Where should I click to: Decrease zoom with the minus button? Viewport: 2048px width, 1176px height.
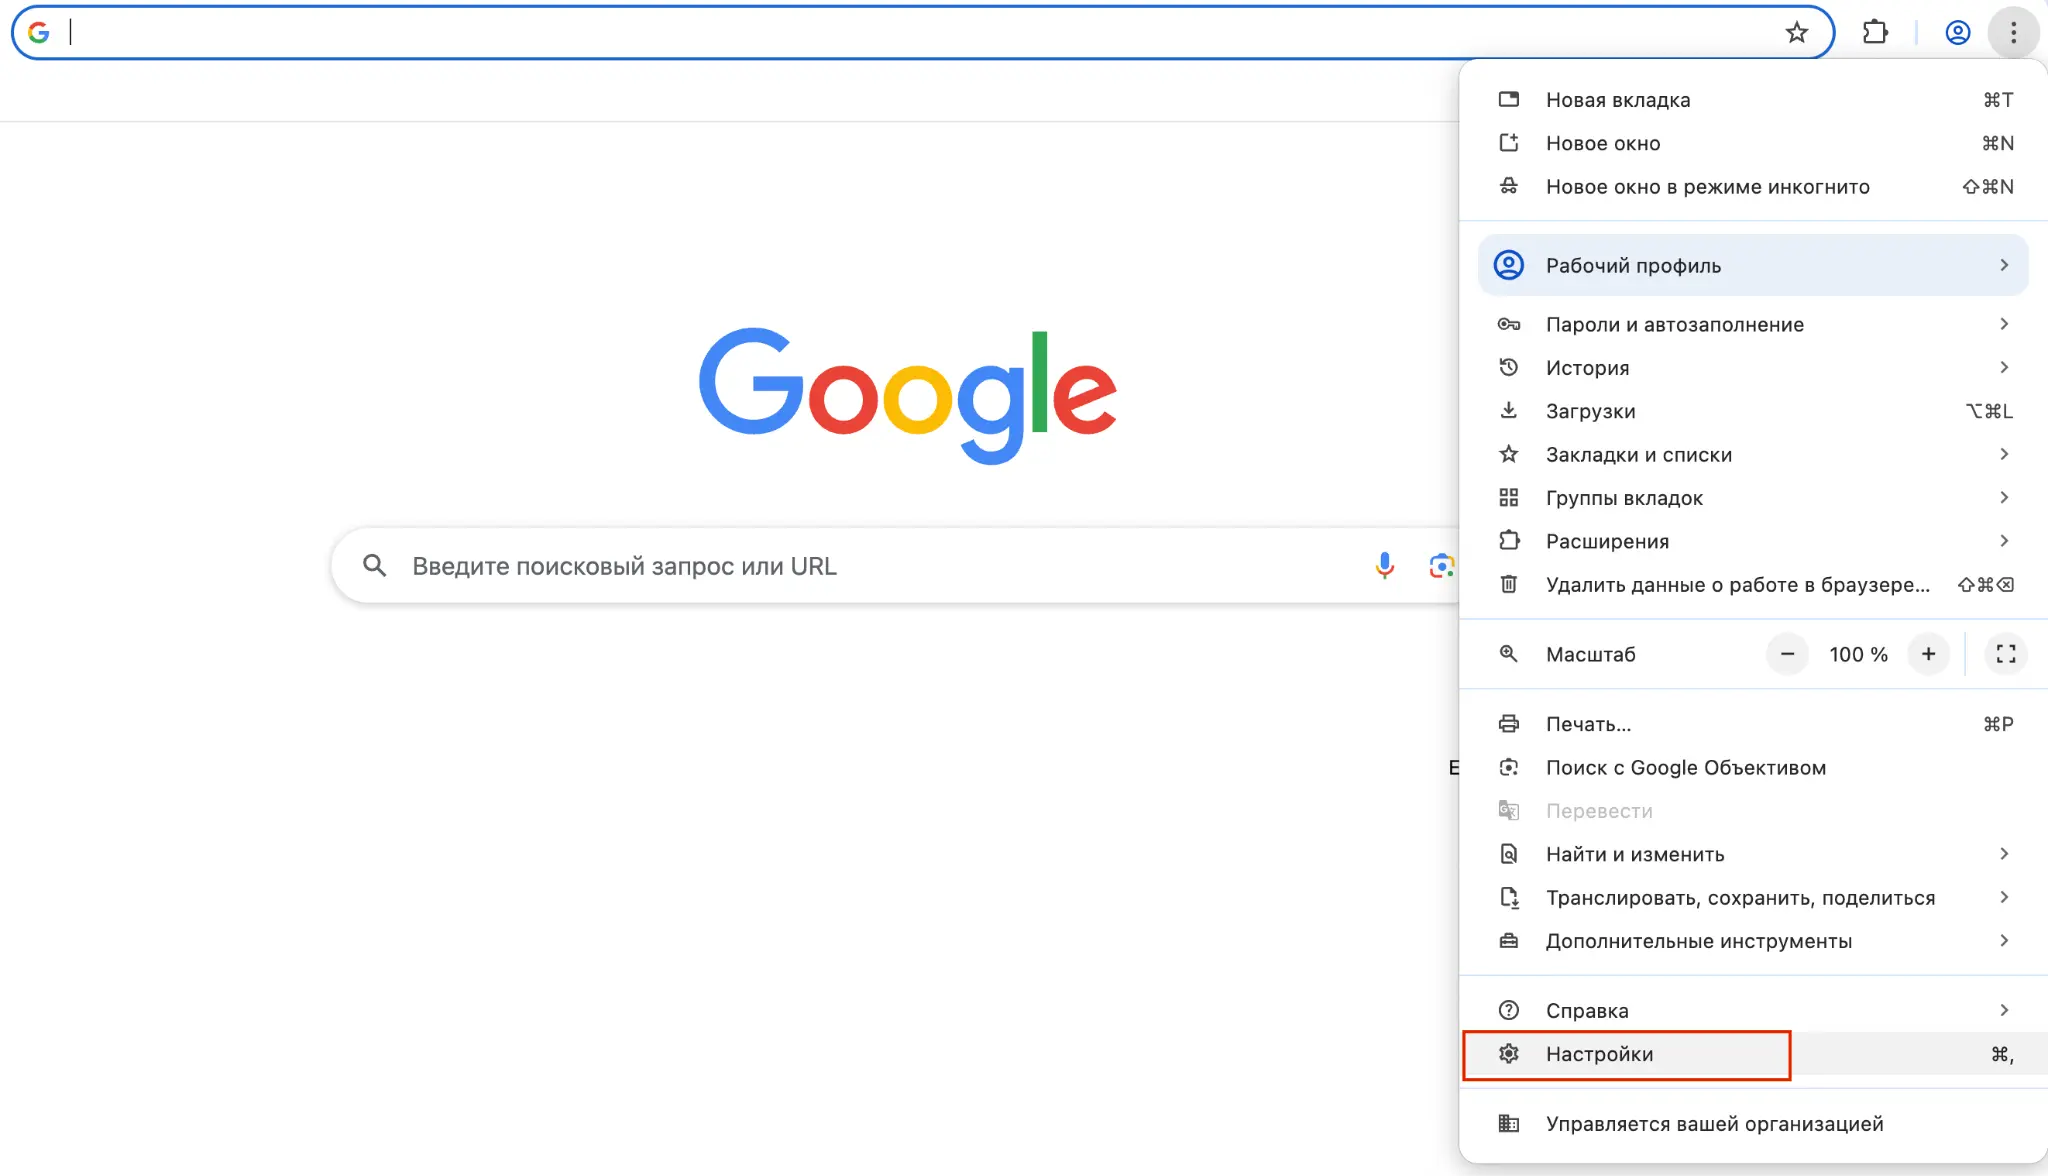pyautogui.click(x=1787, y=654)
